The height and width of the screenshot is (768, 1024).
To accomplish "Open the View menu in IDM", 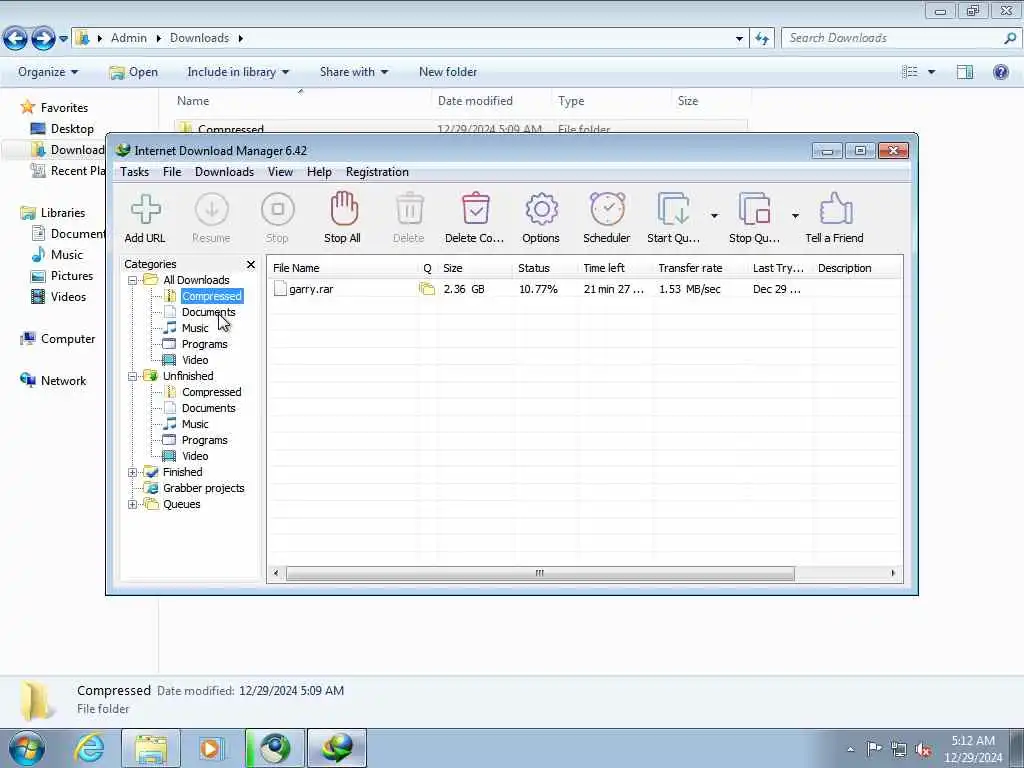I will pos(280,172).
